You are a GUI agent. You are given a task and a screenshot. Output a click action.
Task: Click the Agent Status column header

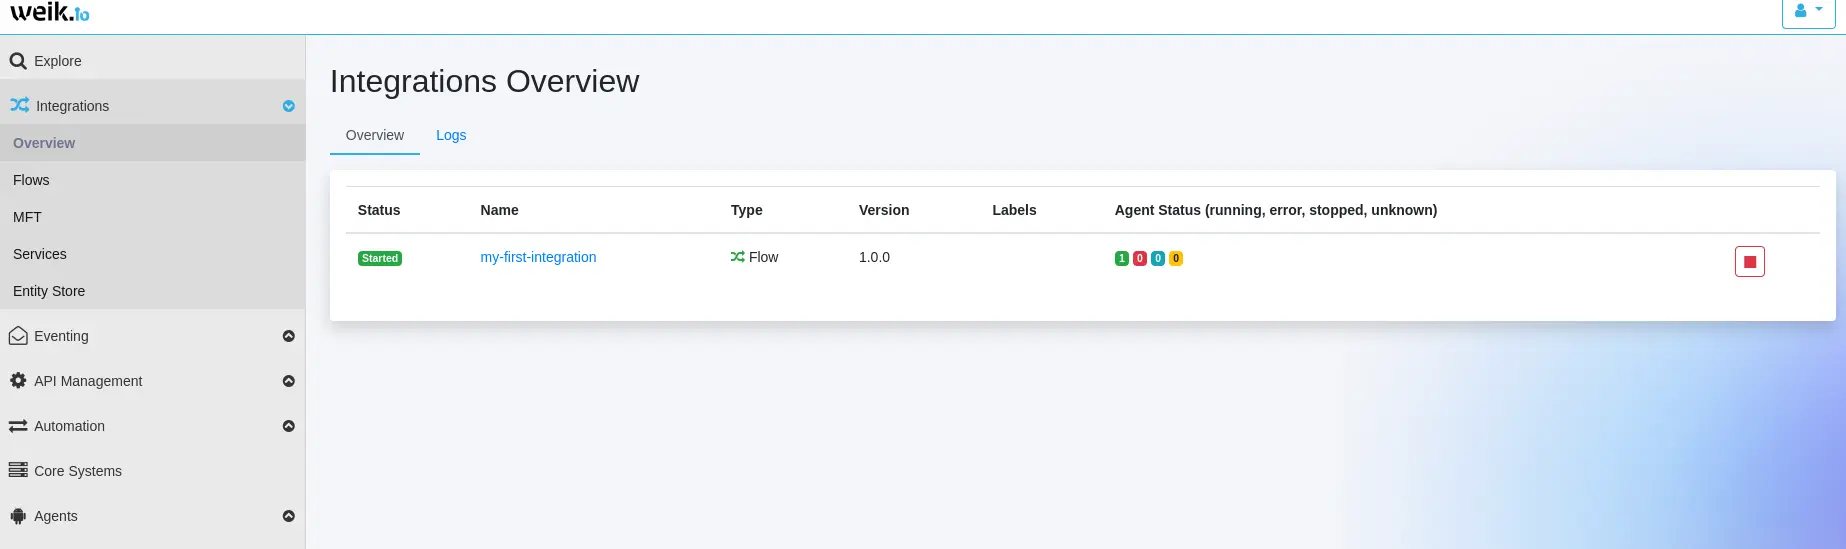1276,210
